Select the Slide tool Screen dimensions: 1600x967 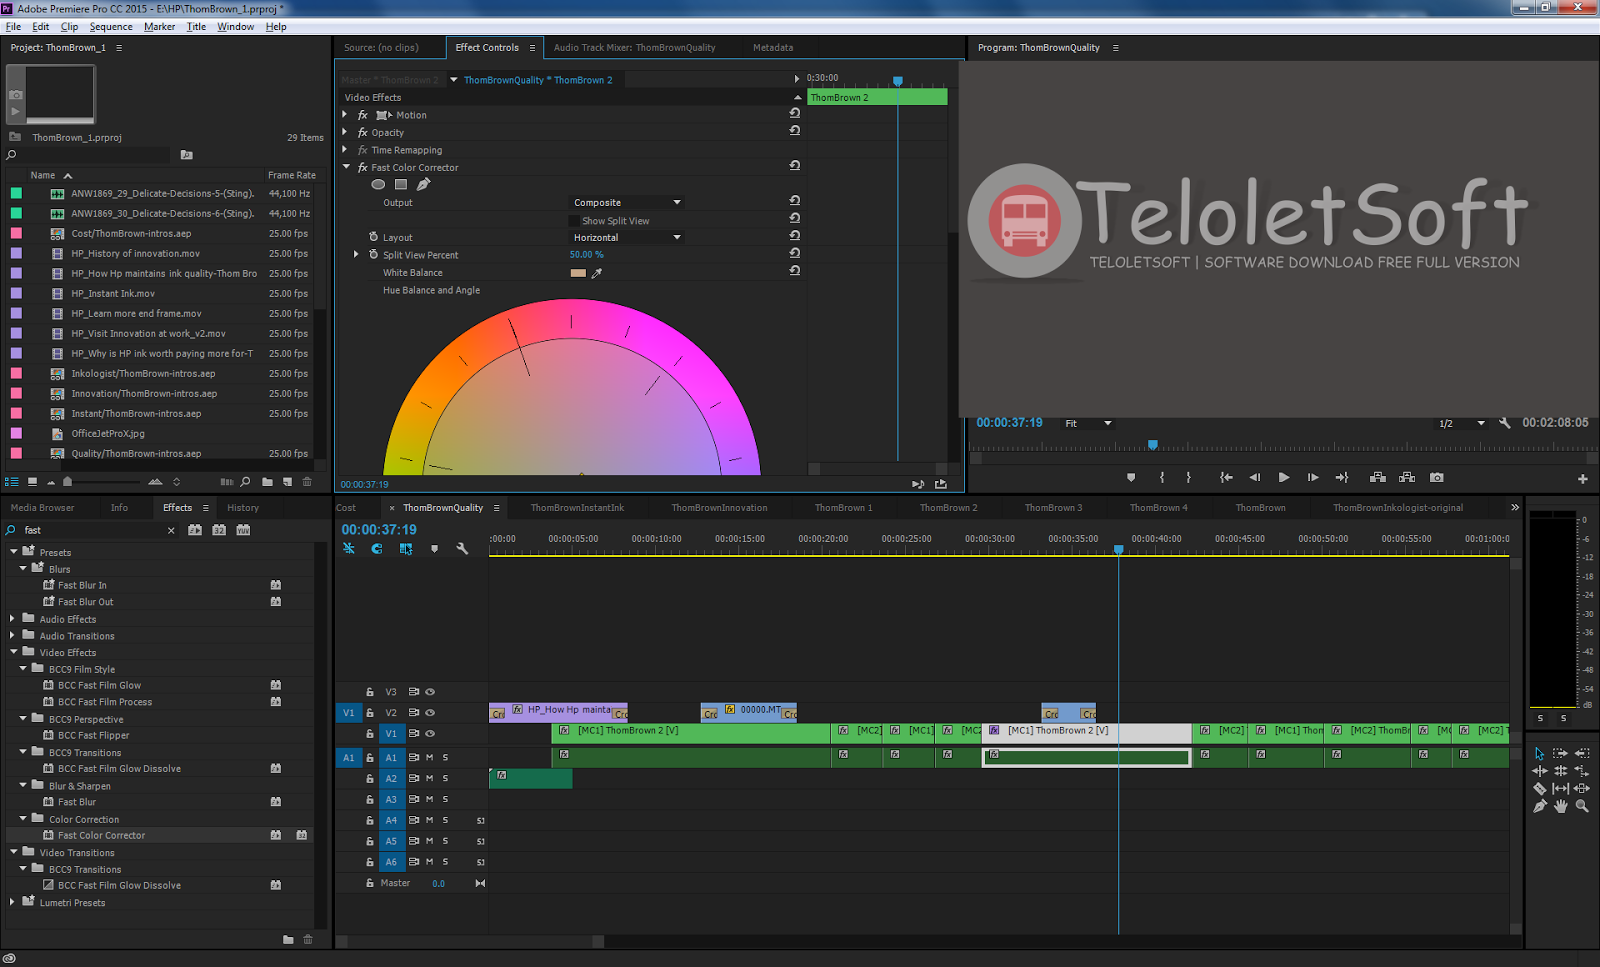coord(1582,788)
